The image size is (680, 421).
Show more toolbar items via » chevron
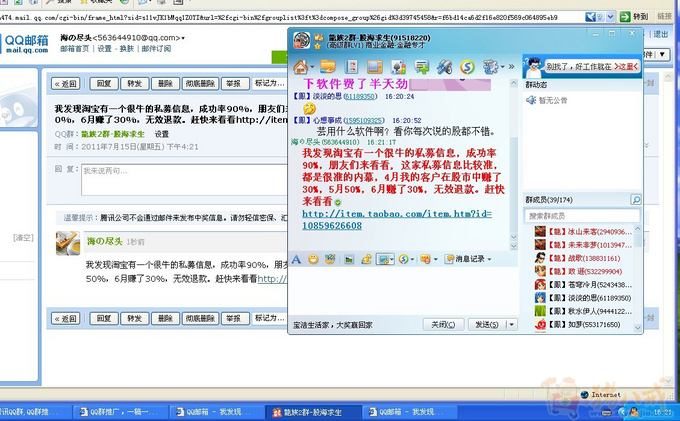(511, 67)
